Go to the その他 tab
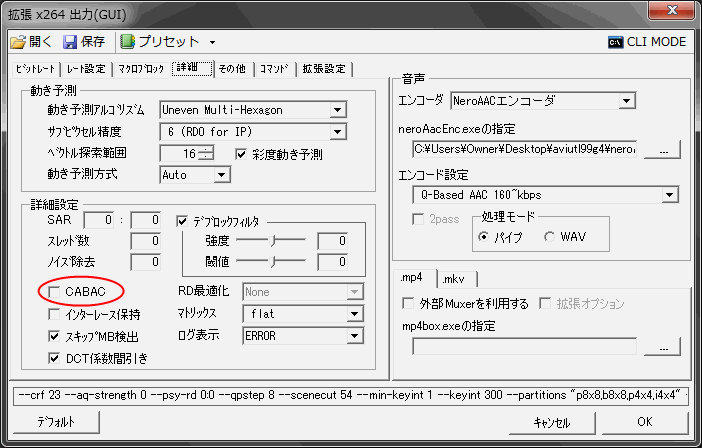The image size is (702, 448). [x=232, y=69]
